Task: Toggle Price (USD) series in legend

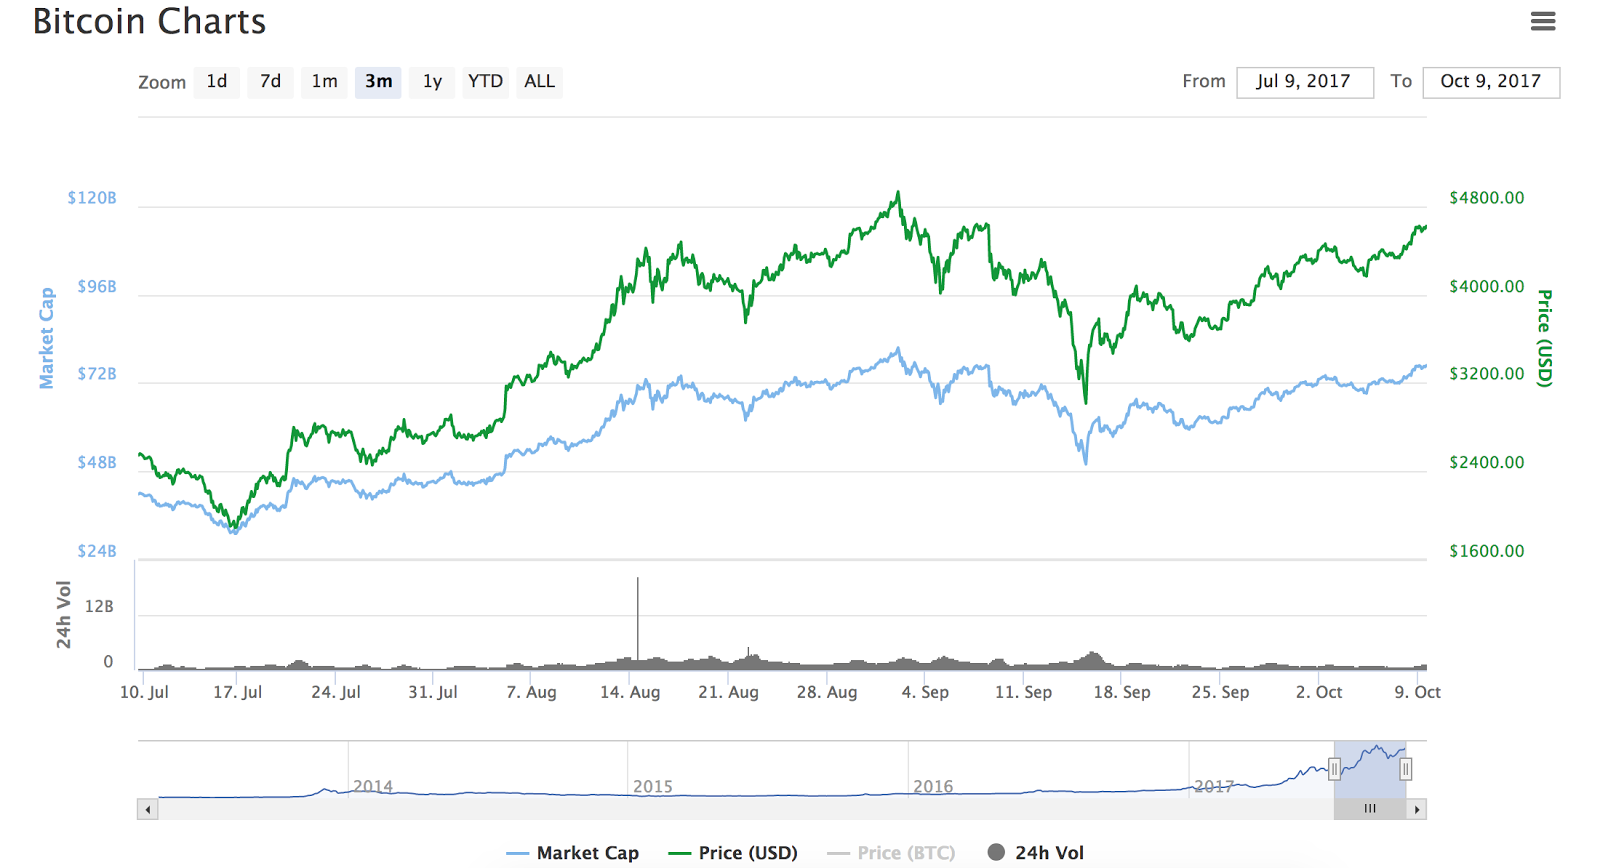Action: (733, 853)
